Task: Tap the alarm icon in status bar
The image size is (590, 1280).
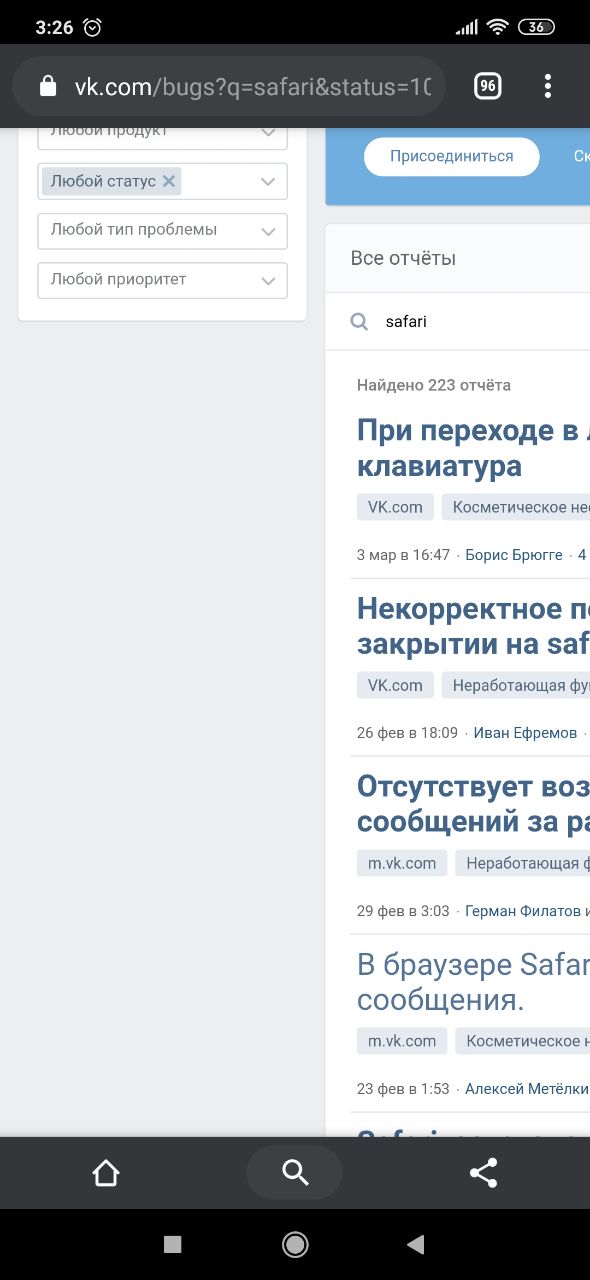Action: click(x=93, y=28)
